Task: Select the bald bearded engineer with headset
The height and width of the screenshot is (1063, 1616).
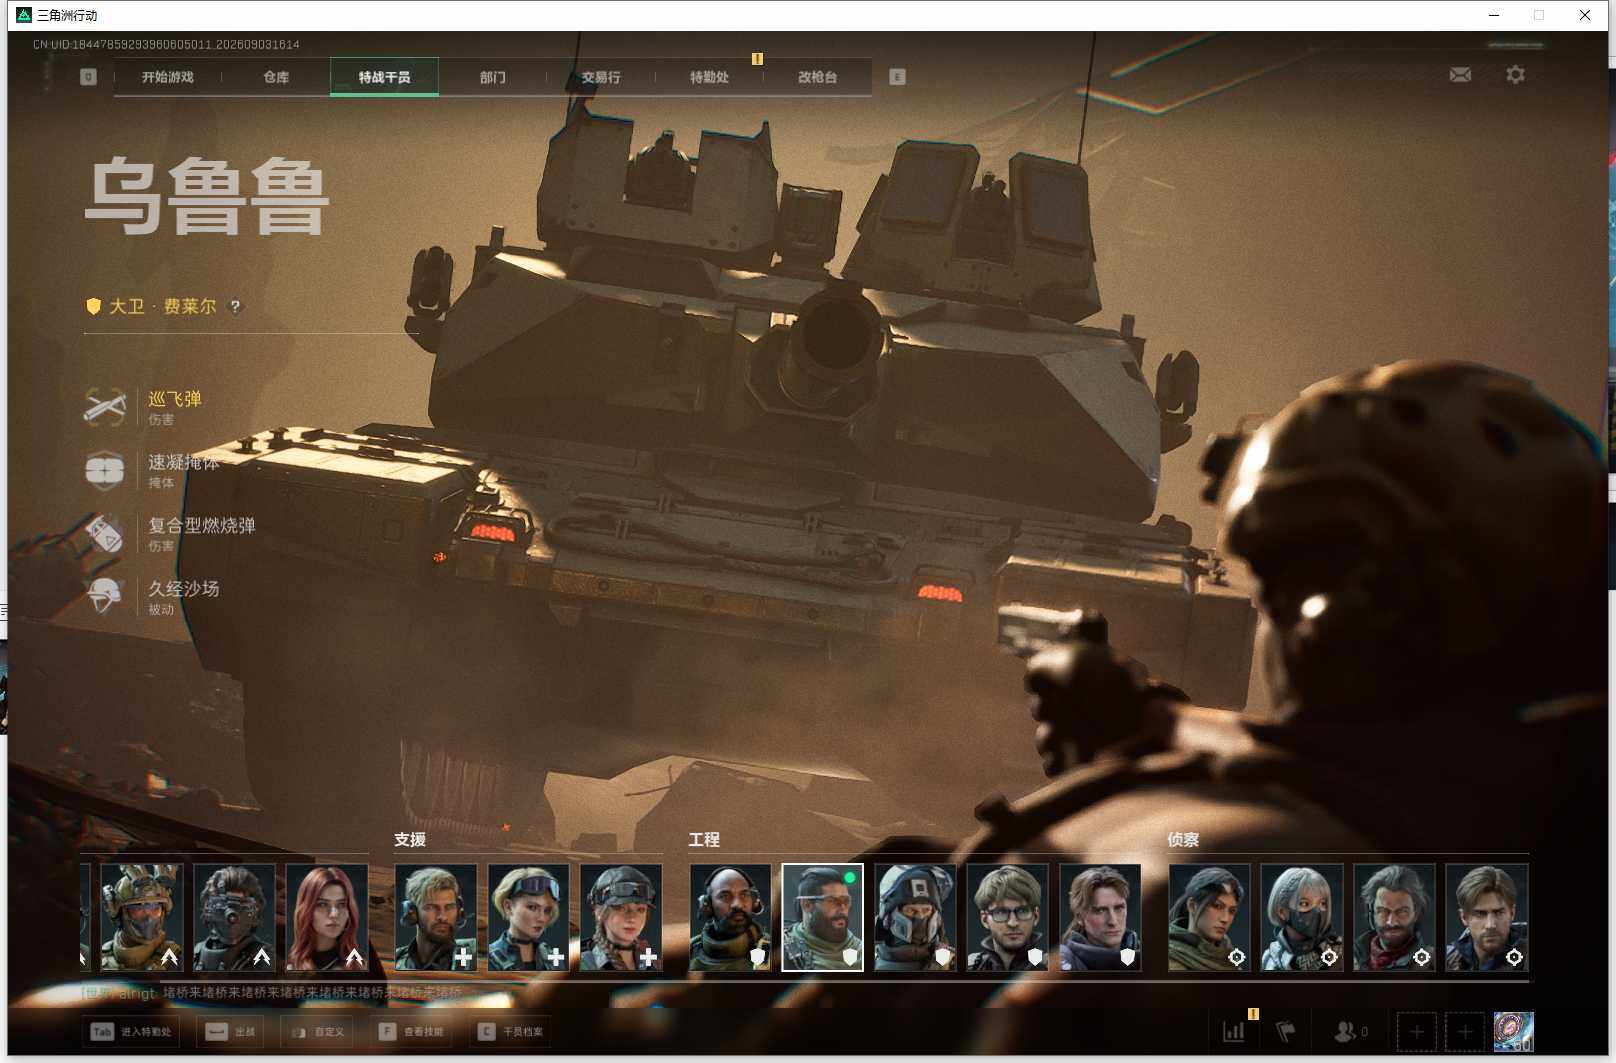Action: coord(730,918)
